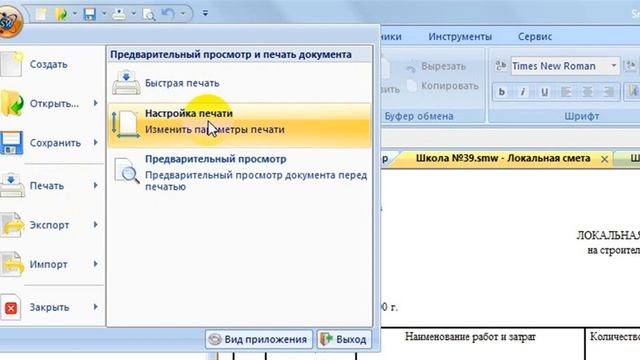
Task: Expand the submenu arrow next to Открыть...
Action: pos(96,103)
